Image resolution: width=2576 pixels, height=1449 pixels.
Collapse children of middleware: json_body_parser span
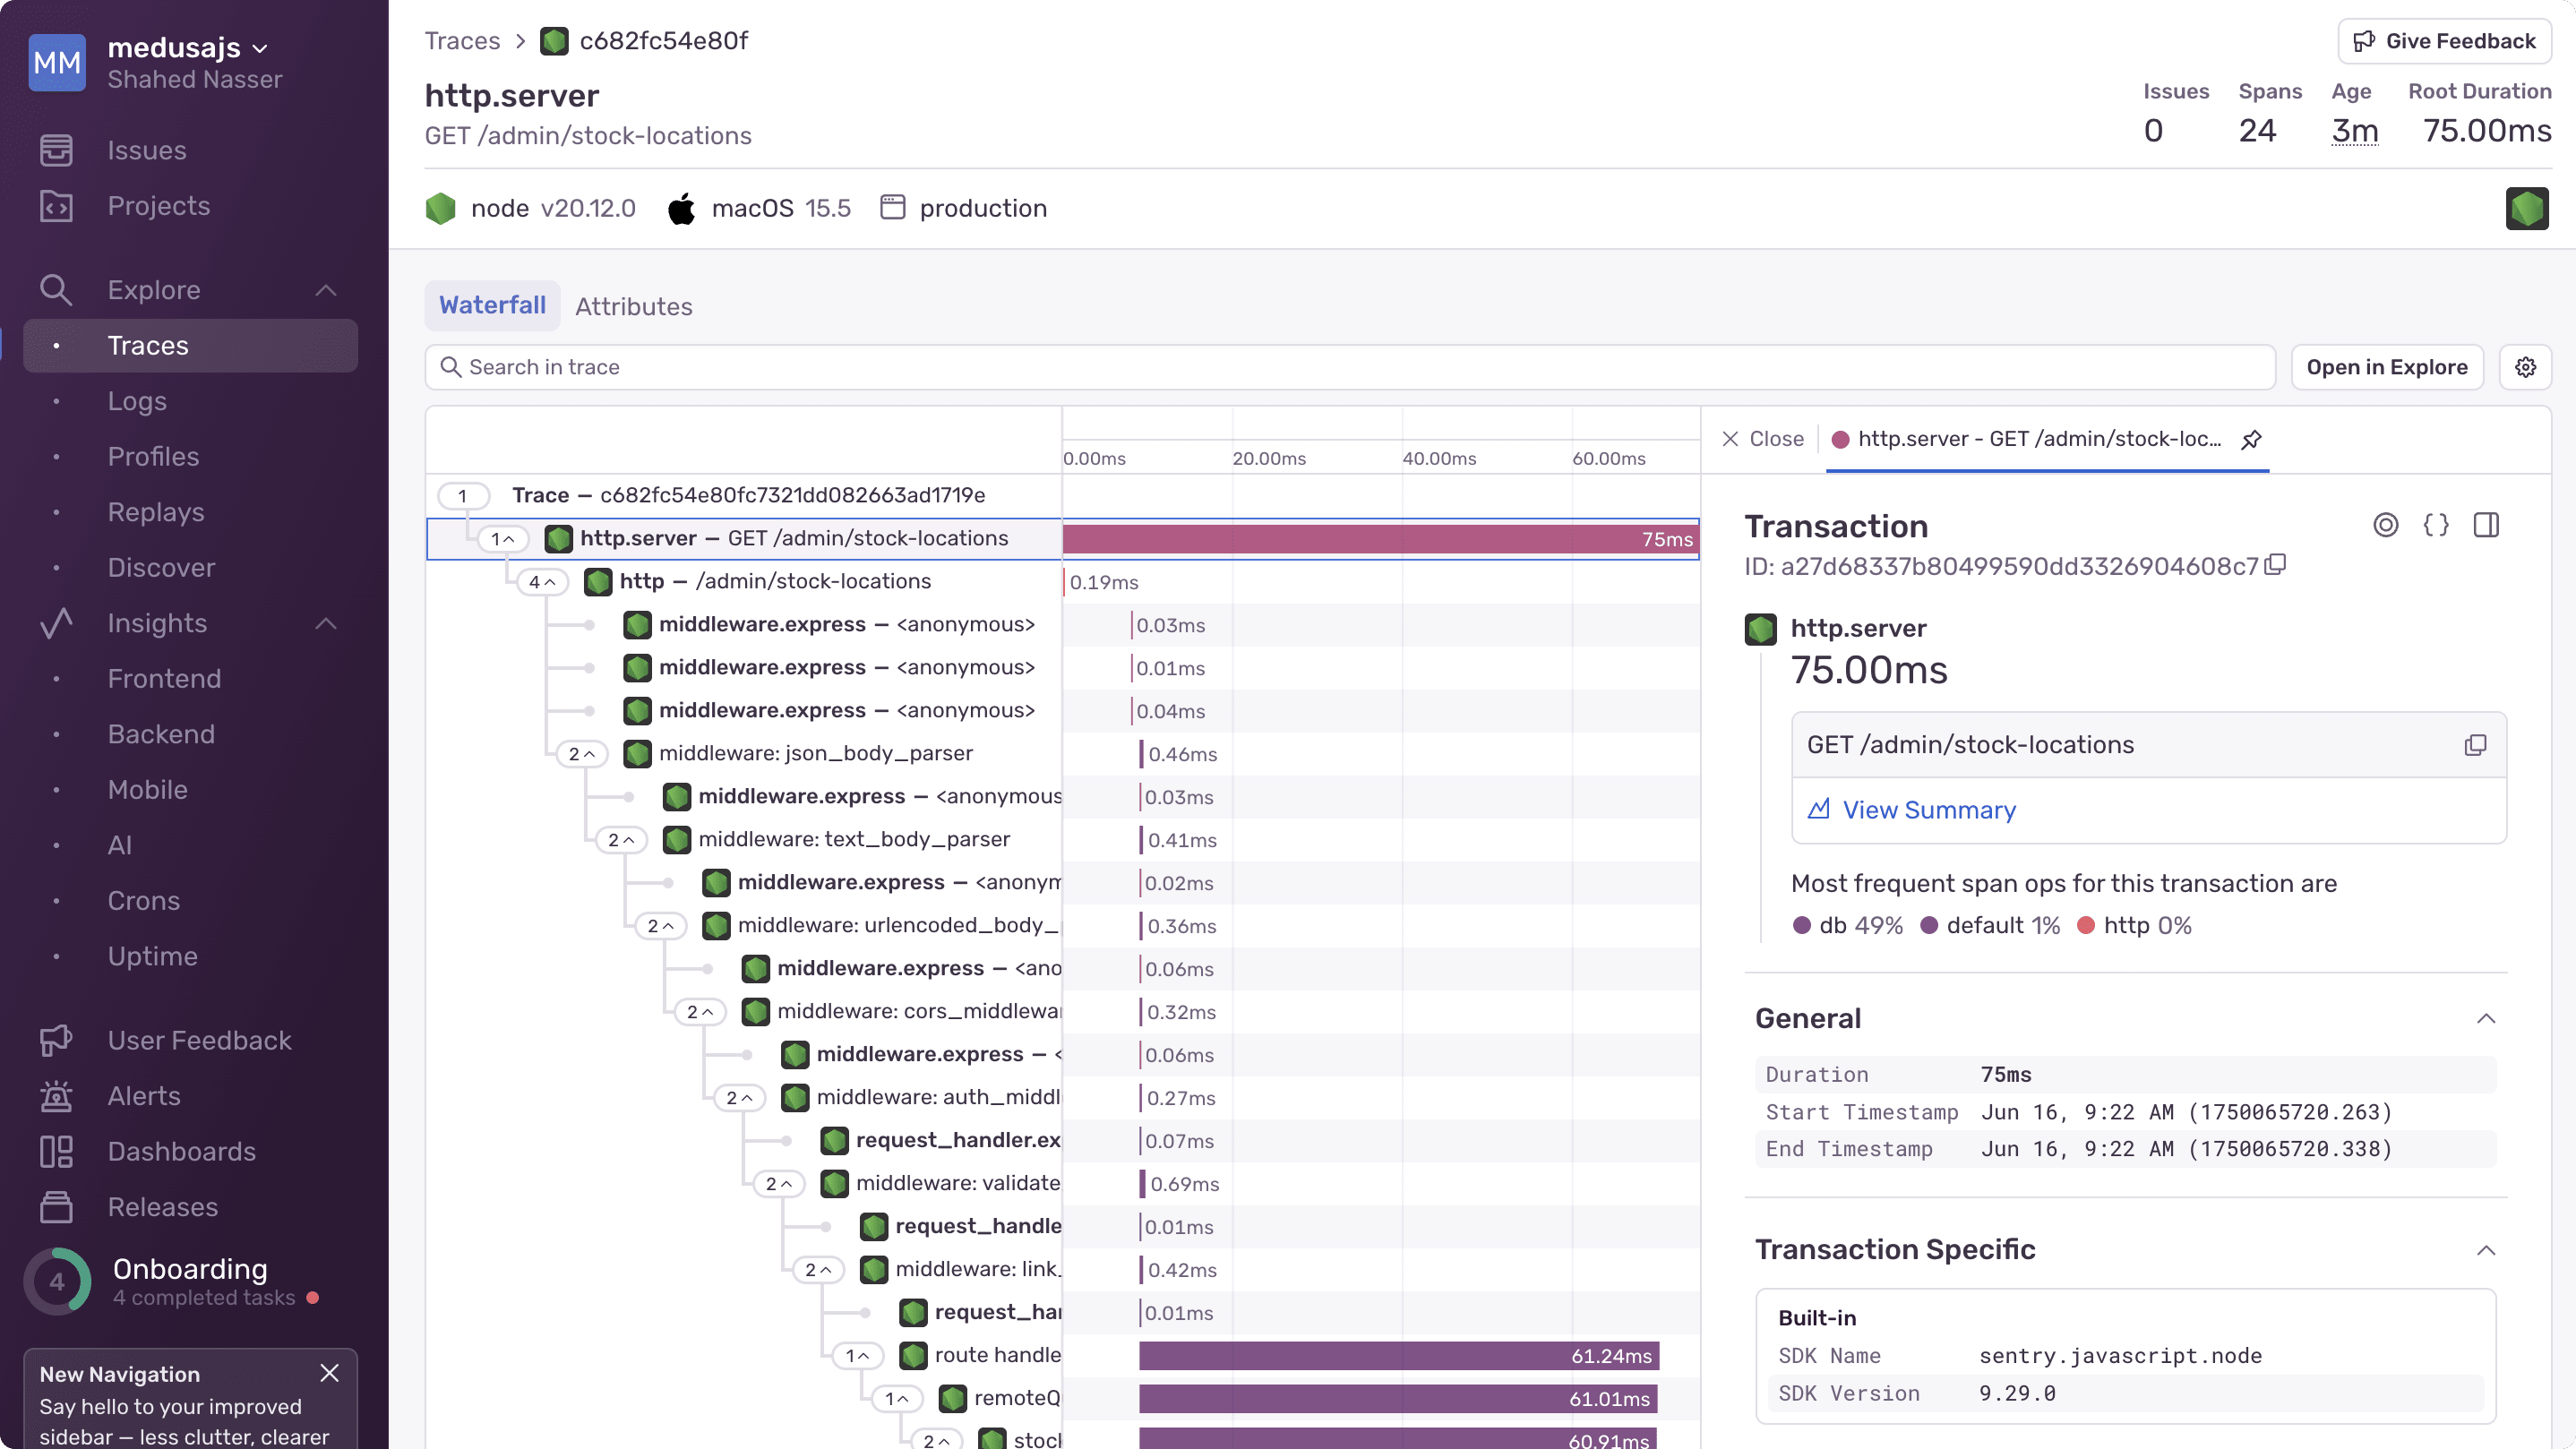582,753
